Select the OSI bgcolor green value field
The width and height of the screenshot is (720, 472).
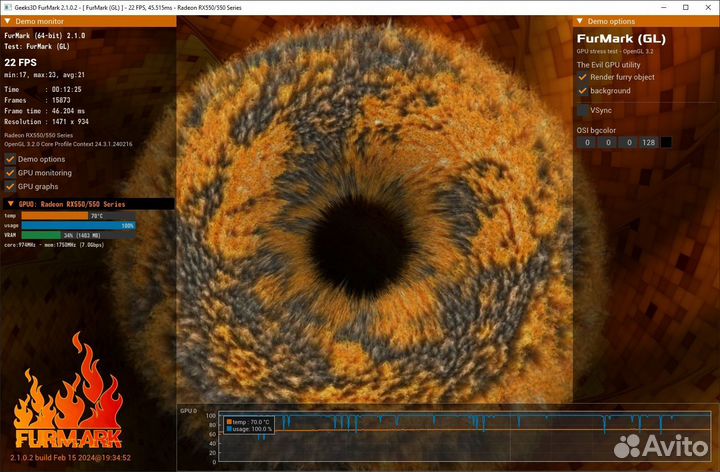(608, 142)
